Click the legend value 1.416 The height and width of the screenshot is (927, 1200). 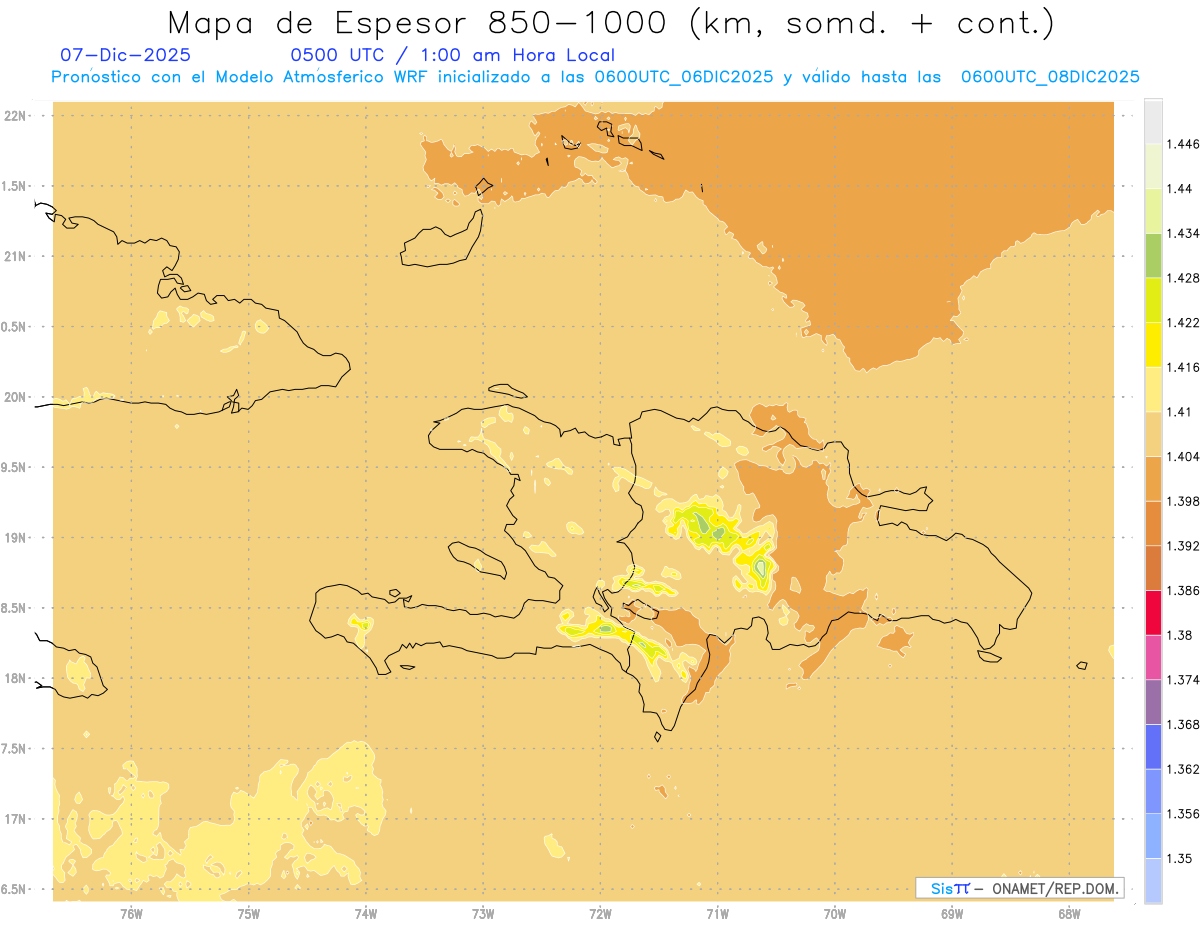pos(1181,367)
